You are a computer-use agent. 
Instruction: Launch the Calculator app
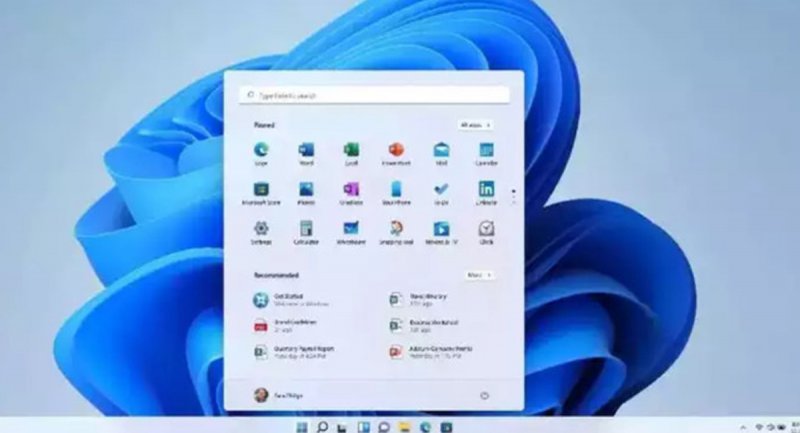pos(306,233)
